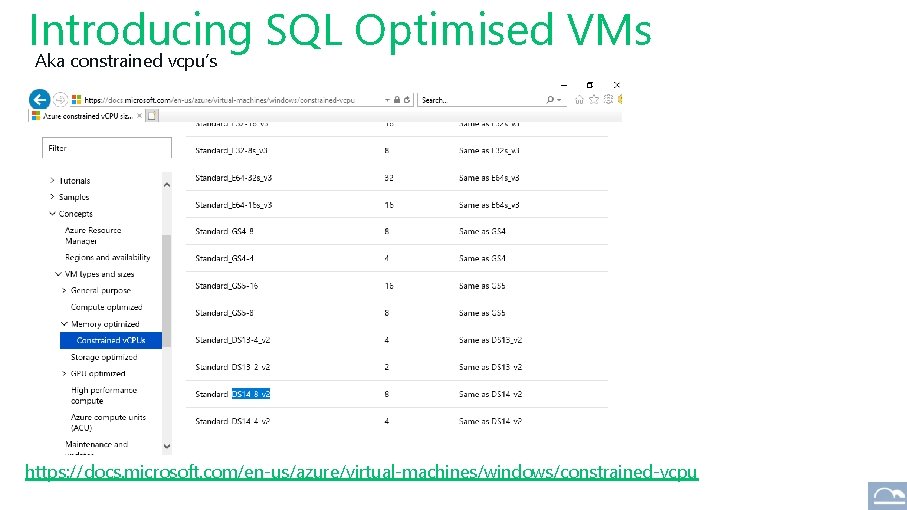Click Same as E64s_v3 in E64-16s row

489,205
